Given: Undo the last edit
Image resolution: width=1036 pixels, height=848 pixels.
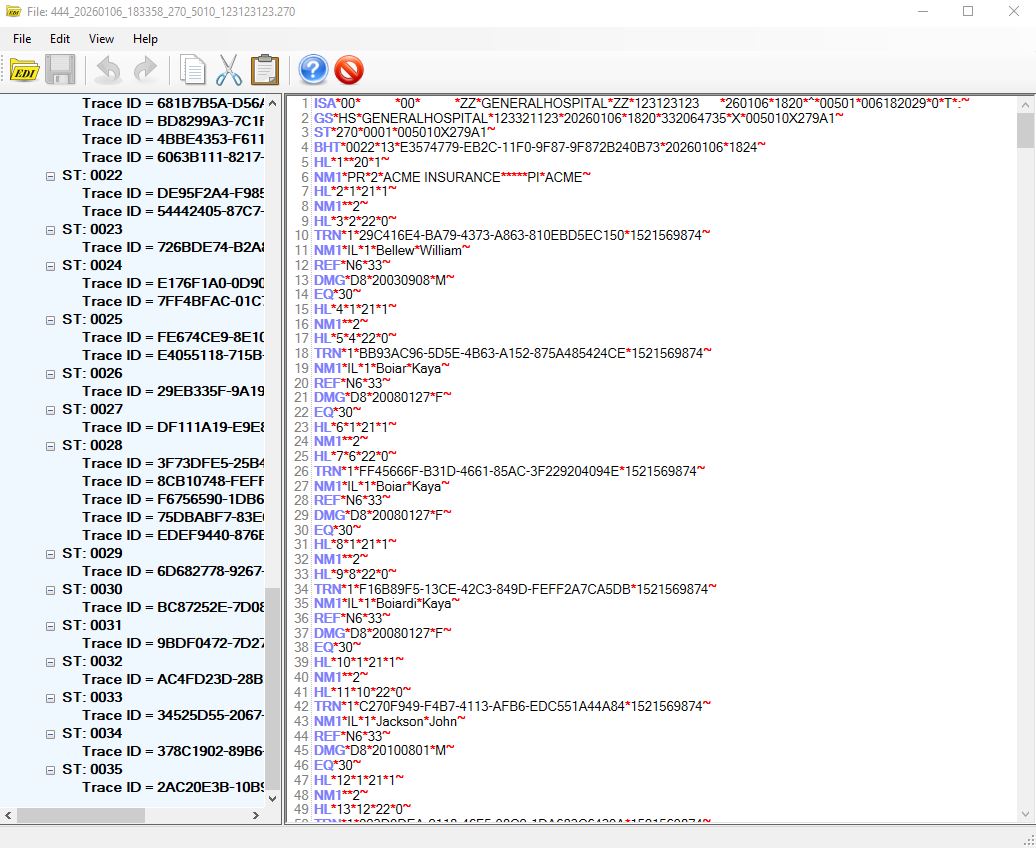Looking at the screenshot, I should [108, 70].
